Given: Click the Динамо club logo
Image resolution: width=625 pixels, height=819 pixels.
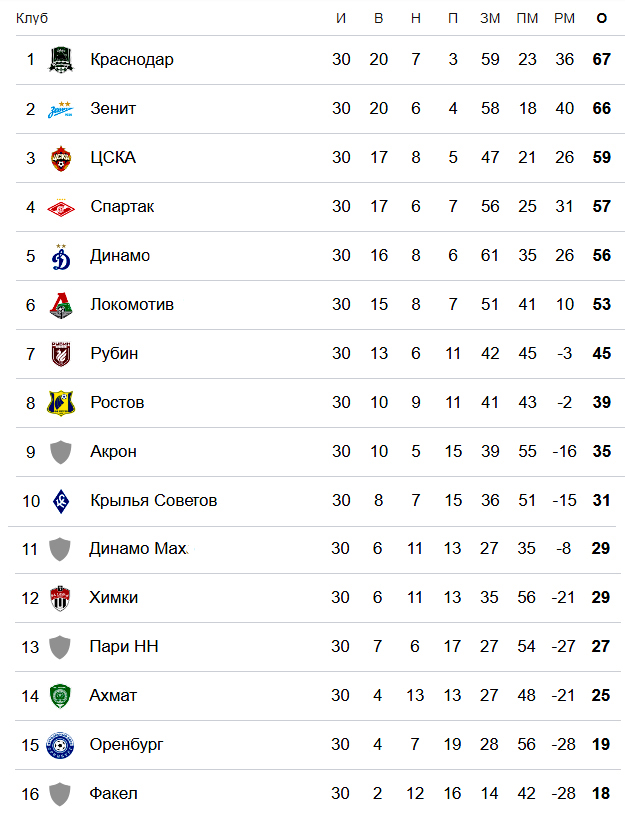Looking at the screenshot, I should tap(61, 256).
